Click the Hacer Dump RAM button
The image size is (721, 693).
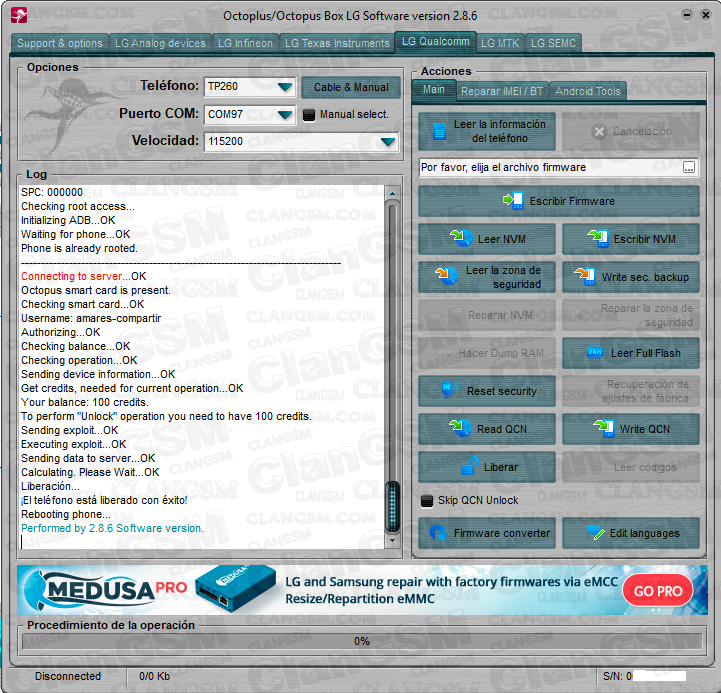tap(486, 353)
